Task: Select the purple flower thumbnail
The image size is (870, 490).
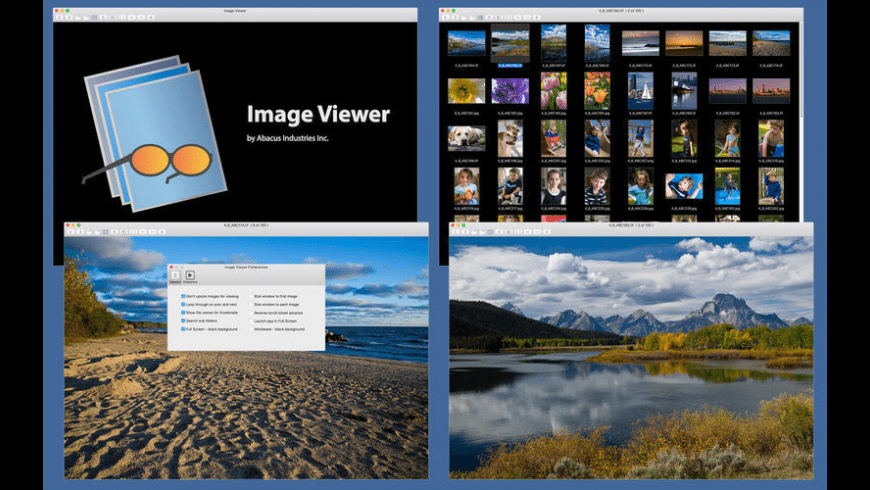Action: [510, 90]
